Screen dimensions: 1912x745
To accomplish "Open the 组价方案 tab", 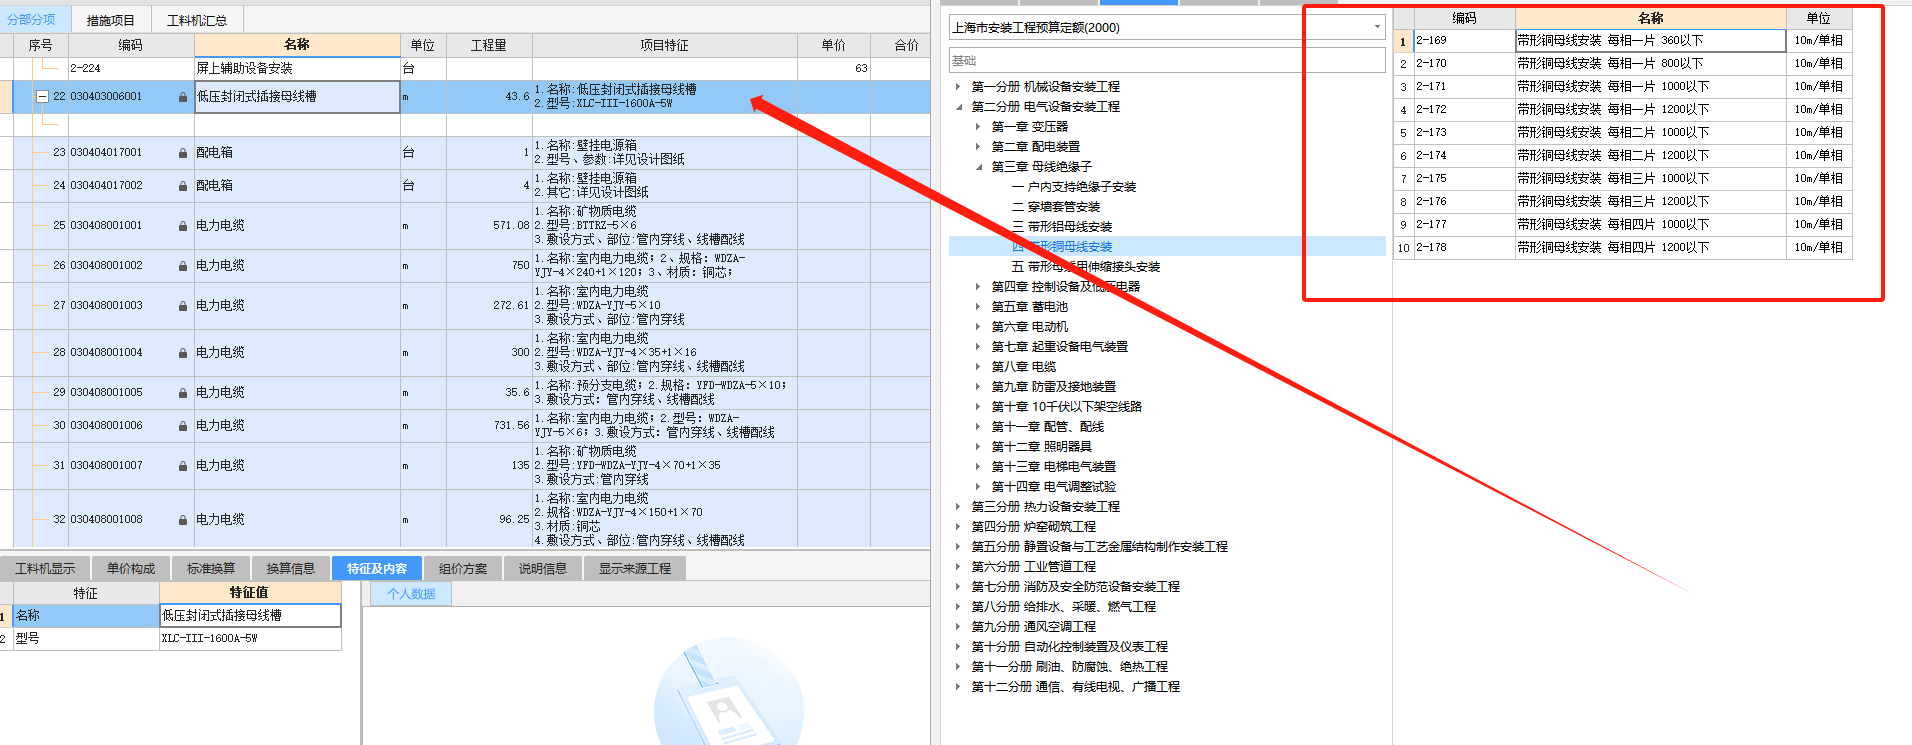I will (x=463, y=568).
